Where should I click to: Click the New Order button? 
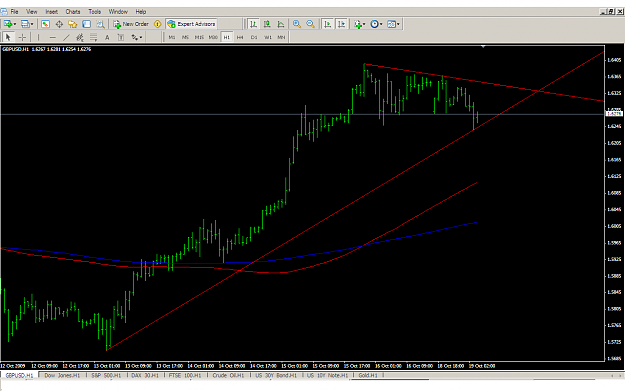click(131, 24)
